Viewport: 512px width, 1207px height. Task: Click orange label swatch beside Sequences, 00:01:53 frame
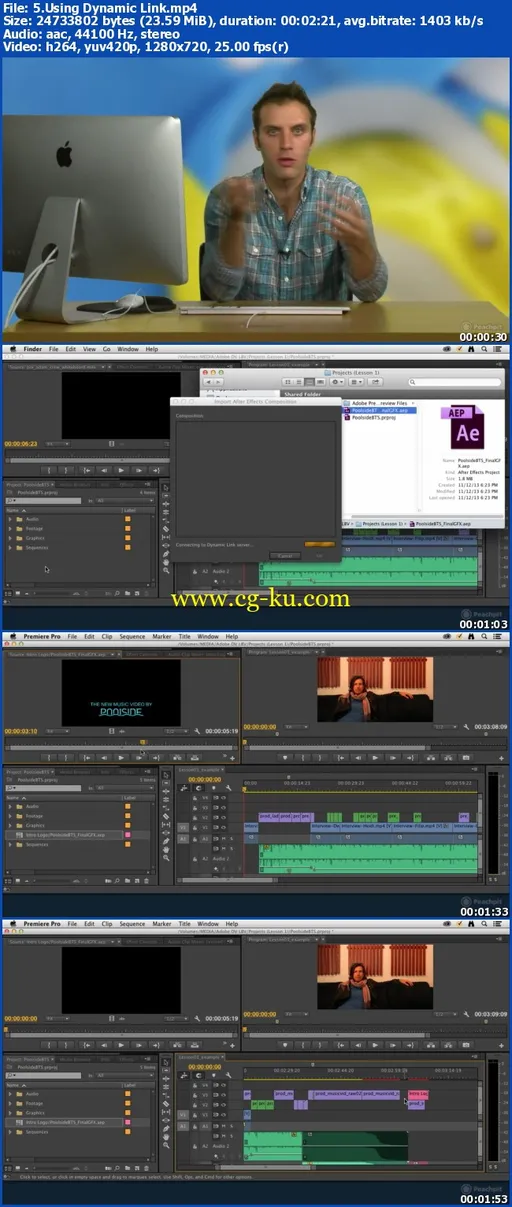pyautogui.click(x=128, y=1132)
